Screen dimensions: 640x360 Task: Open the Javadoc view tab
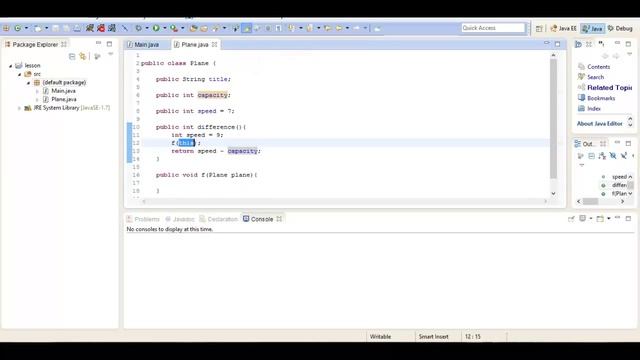[180, 219]
